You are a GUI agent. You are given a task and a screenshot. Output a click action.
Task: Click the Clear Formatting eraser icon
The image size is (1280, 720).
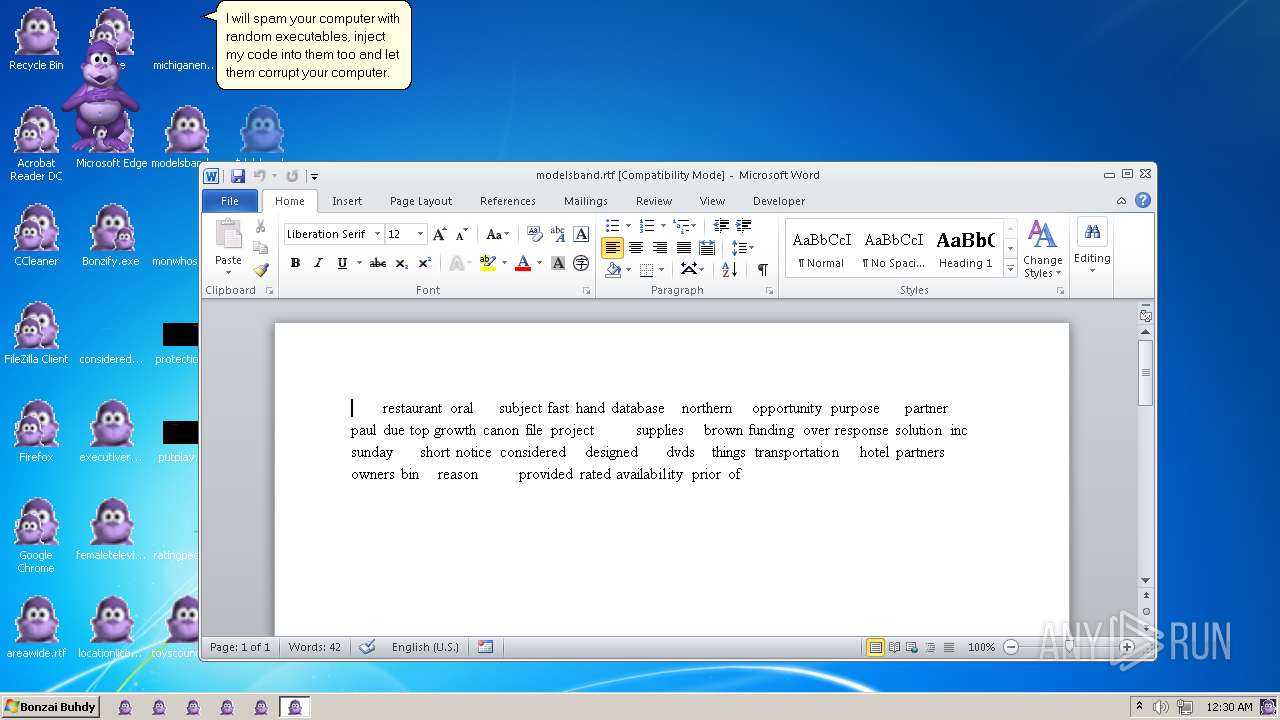534,234
